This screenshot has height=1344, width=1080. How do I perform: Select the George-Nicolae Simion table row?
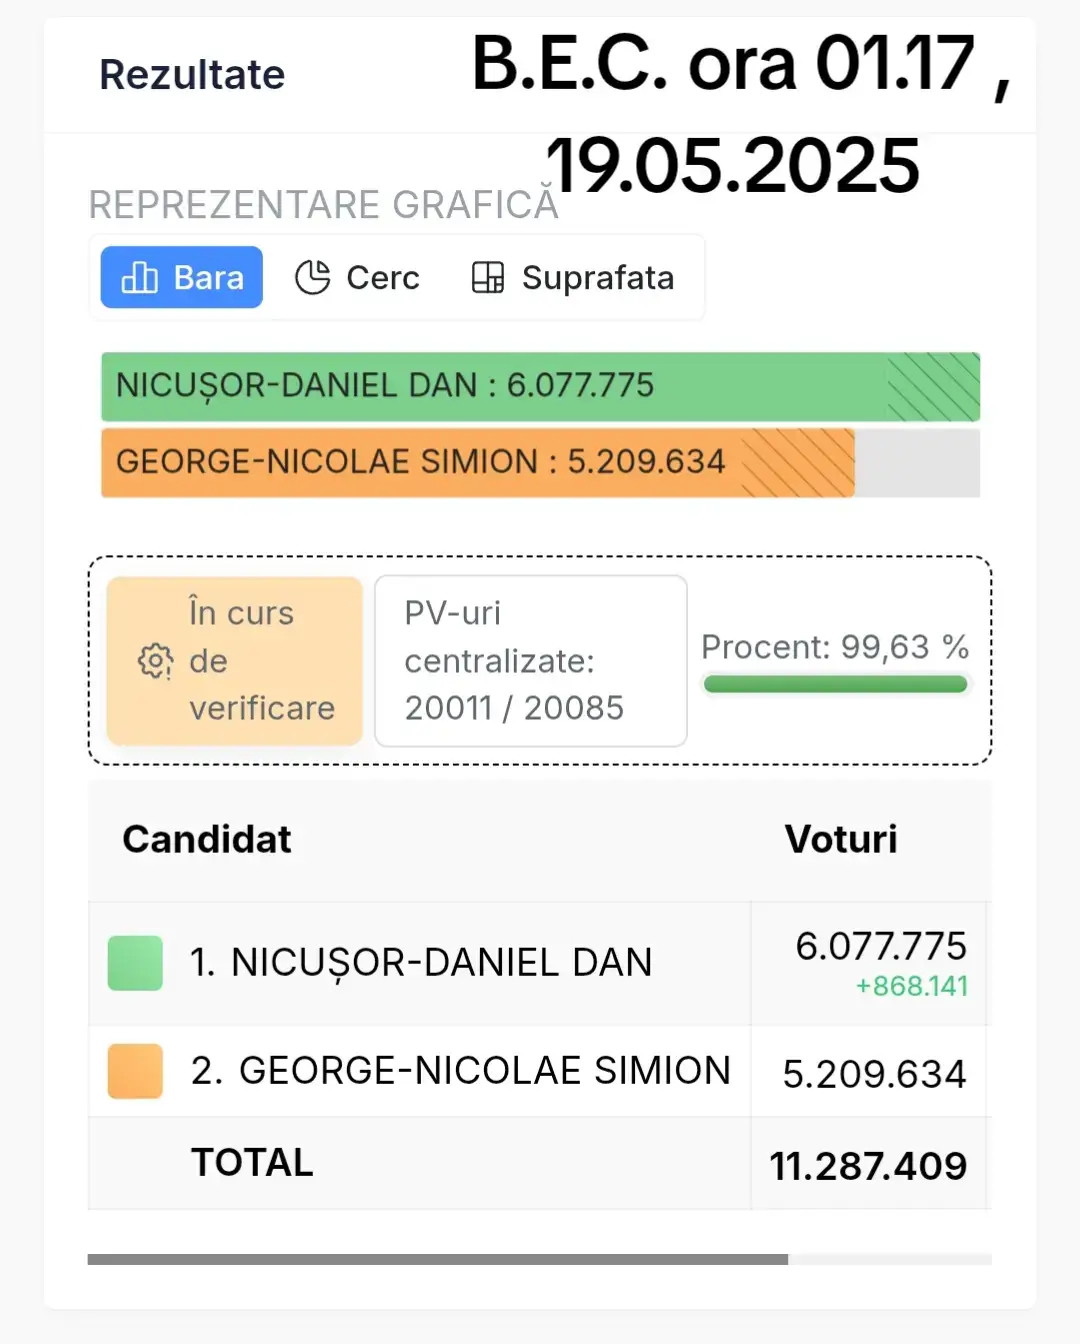[538, 1072]
